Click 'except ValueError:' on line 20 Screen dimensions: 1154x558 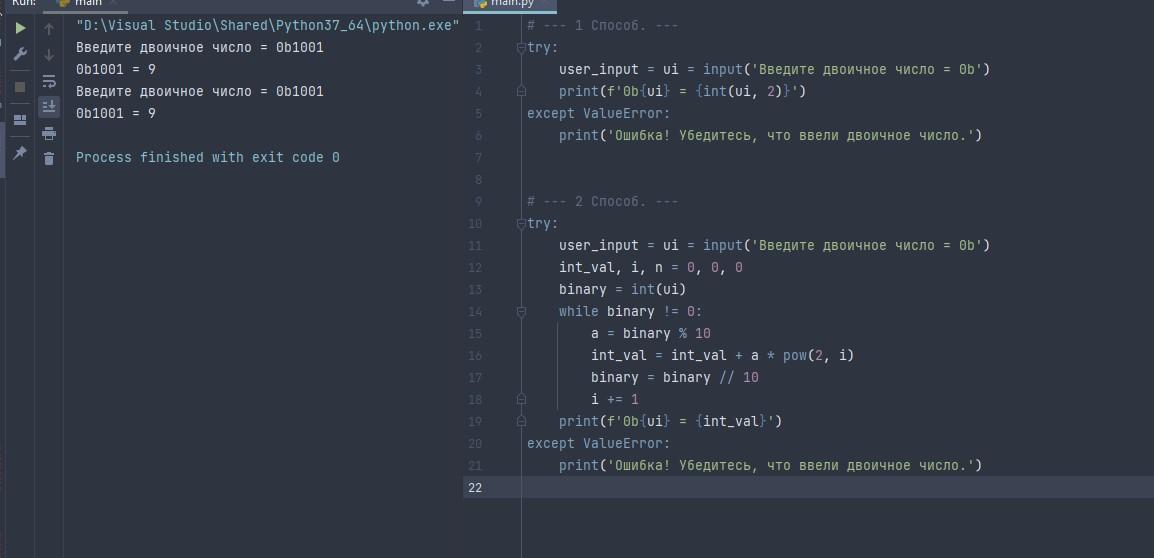tap(598, 443)
